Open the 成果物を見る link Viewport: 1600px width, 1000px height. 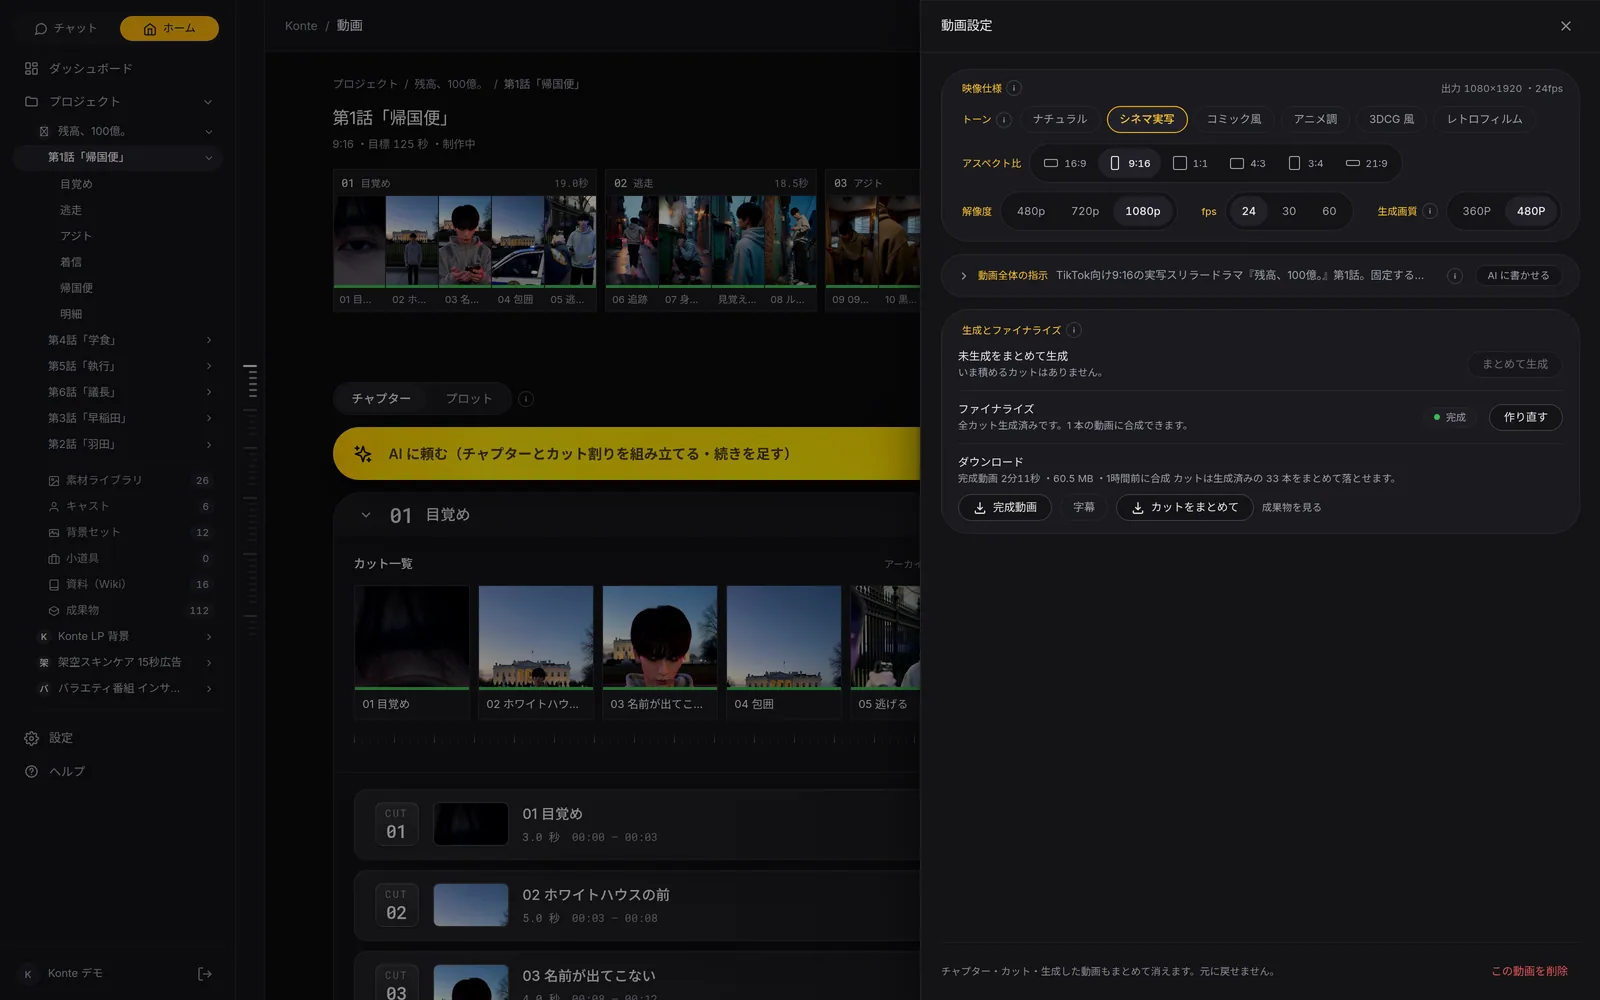[1291, 508]
